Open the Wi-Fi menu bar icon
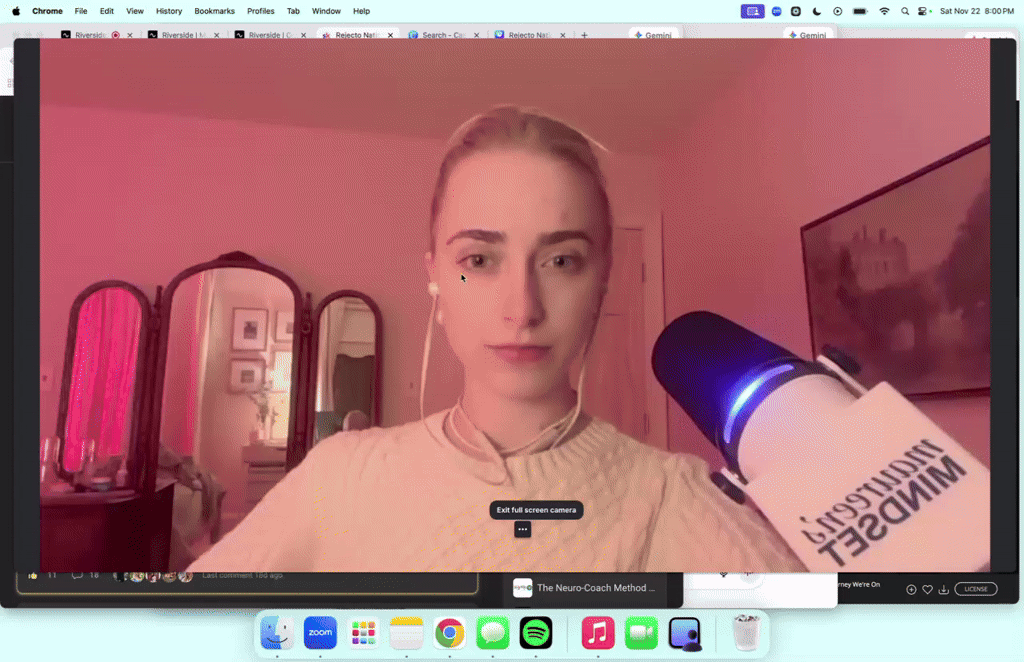The height and width of the screenshot is (662, 1024). click(884, 11)
